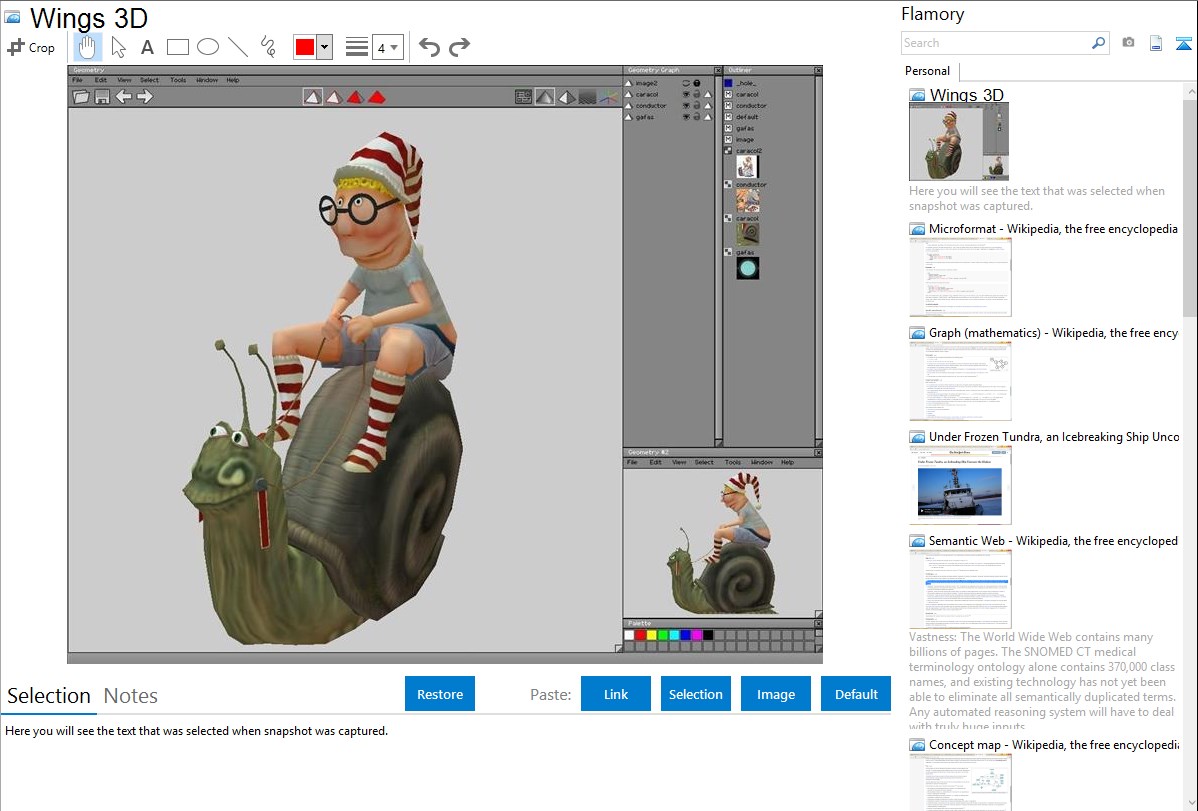Select the rectangle drawing tool
Screen dimensions: 1198x811
[177, 47]
